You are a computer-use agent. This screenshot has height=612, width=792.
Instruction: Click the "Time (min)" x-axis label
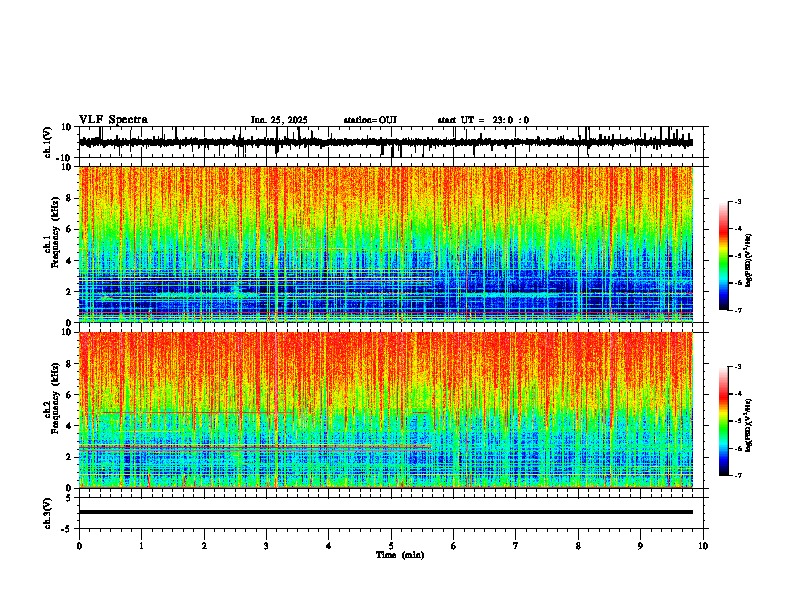click(x=400, y=555)
